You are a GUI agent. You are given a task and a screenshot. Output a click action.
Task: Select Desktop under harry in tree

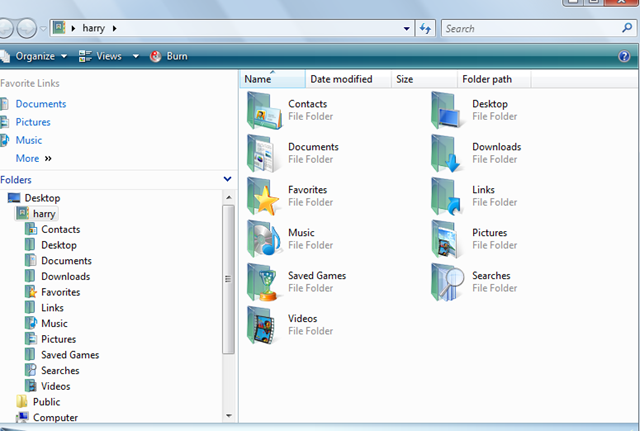(59, 245)
